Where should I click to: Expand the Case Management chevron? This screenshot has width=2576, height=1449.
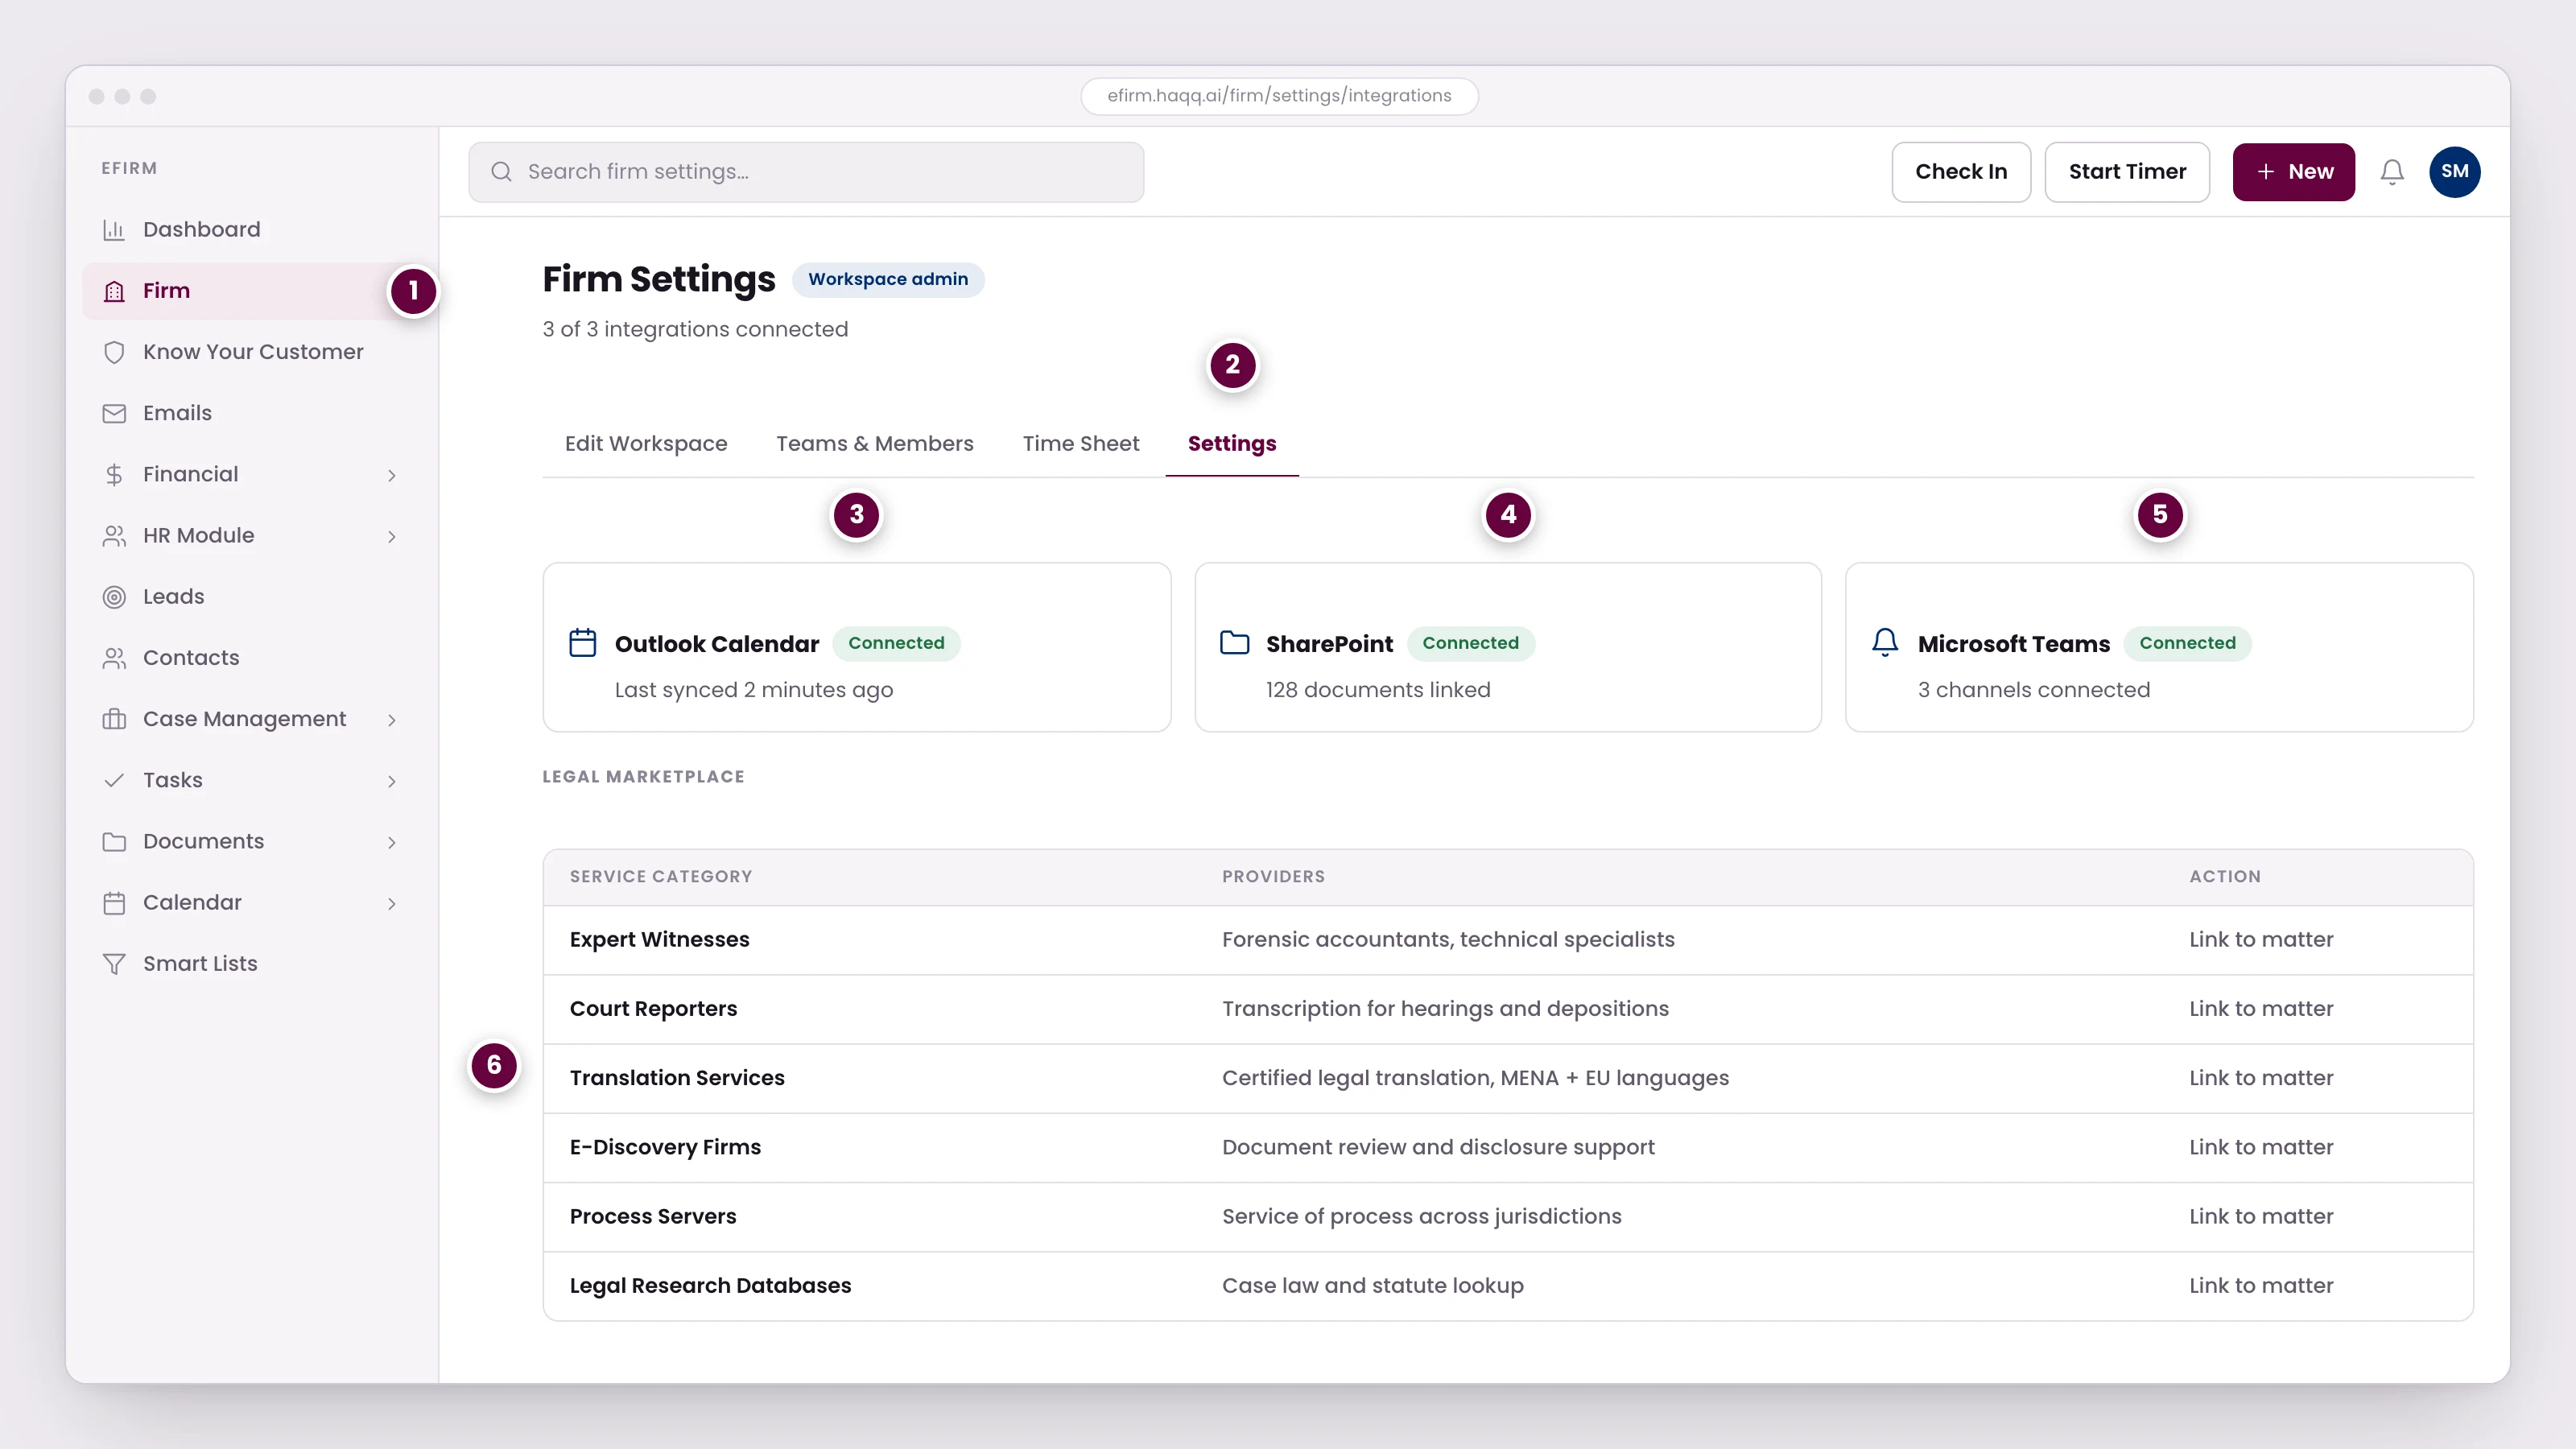tap(392, 720)
